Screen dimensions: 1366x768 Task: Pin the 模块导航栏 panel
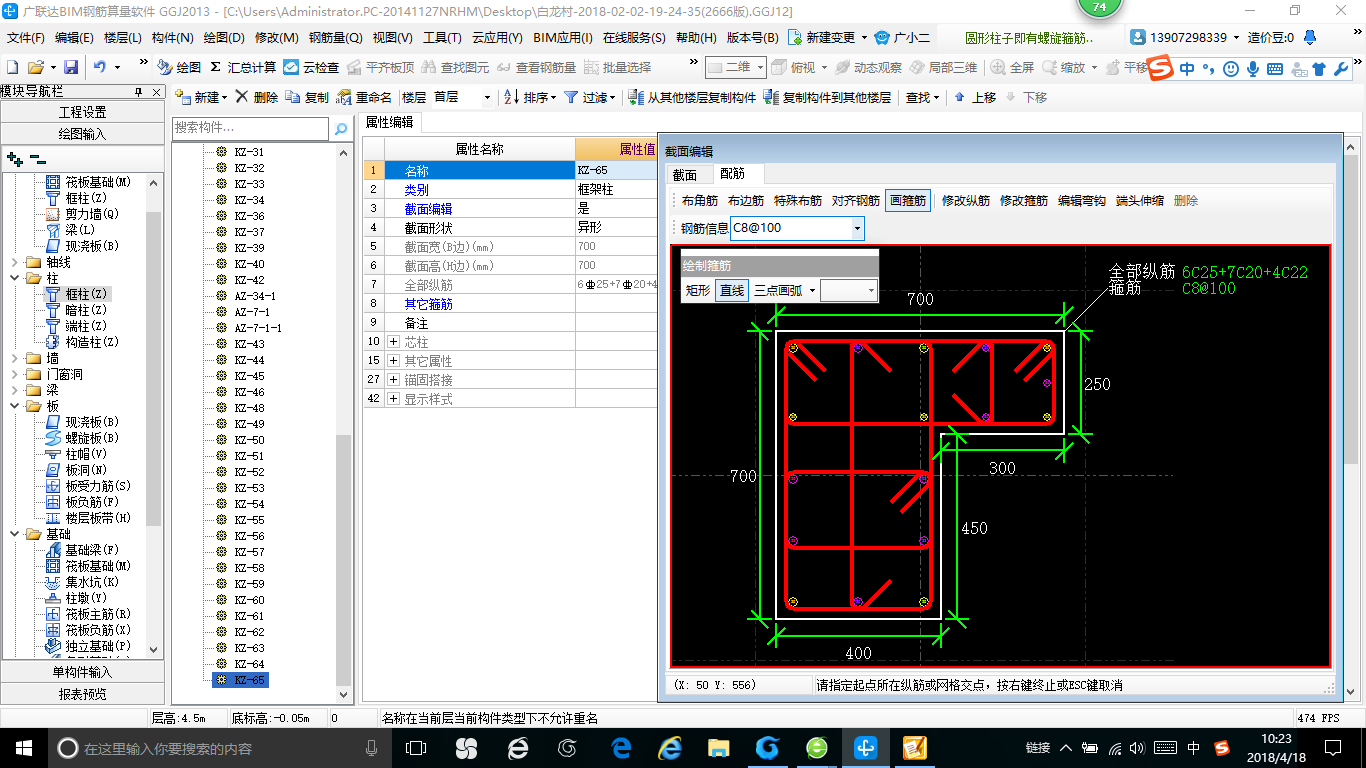tap(139, 91)
